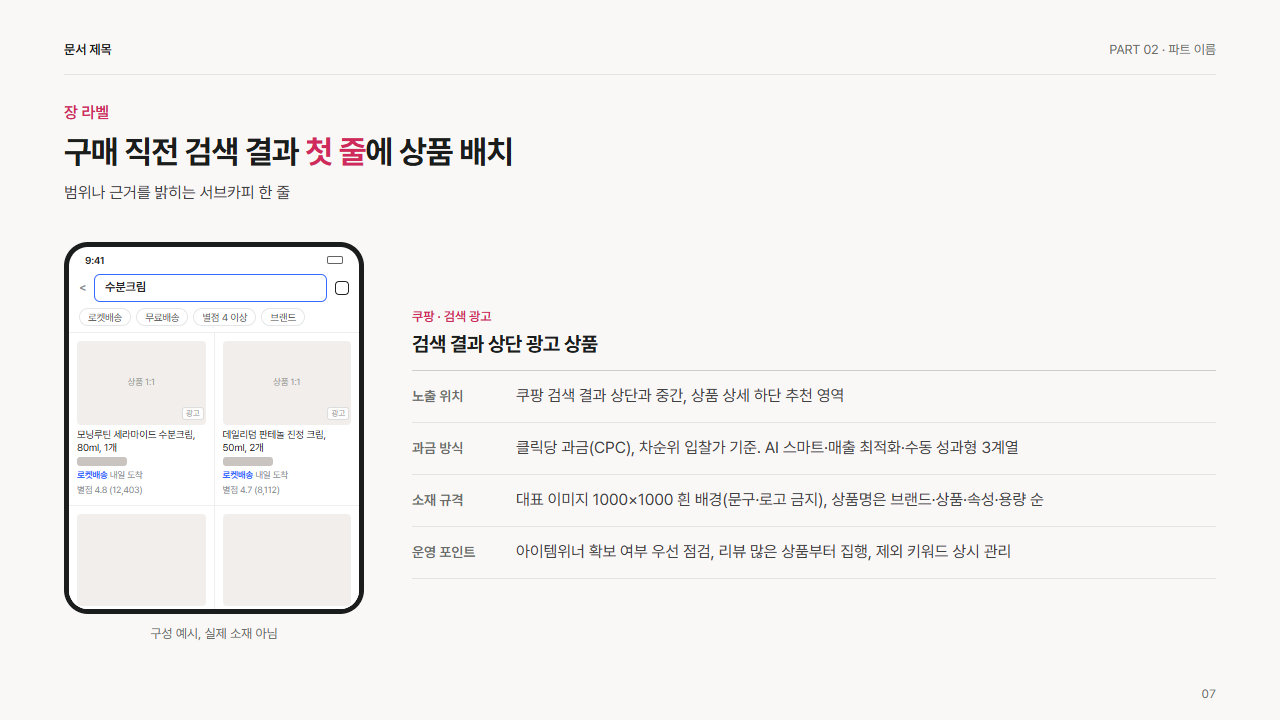Screen dimensions: 1280x720
Task: Open the 모닝루틴 세라마이드 수분크림 product image
Action: coord(141,383)
